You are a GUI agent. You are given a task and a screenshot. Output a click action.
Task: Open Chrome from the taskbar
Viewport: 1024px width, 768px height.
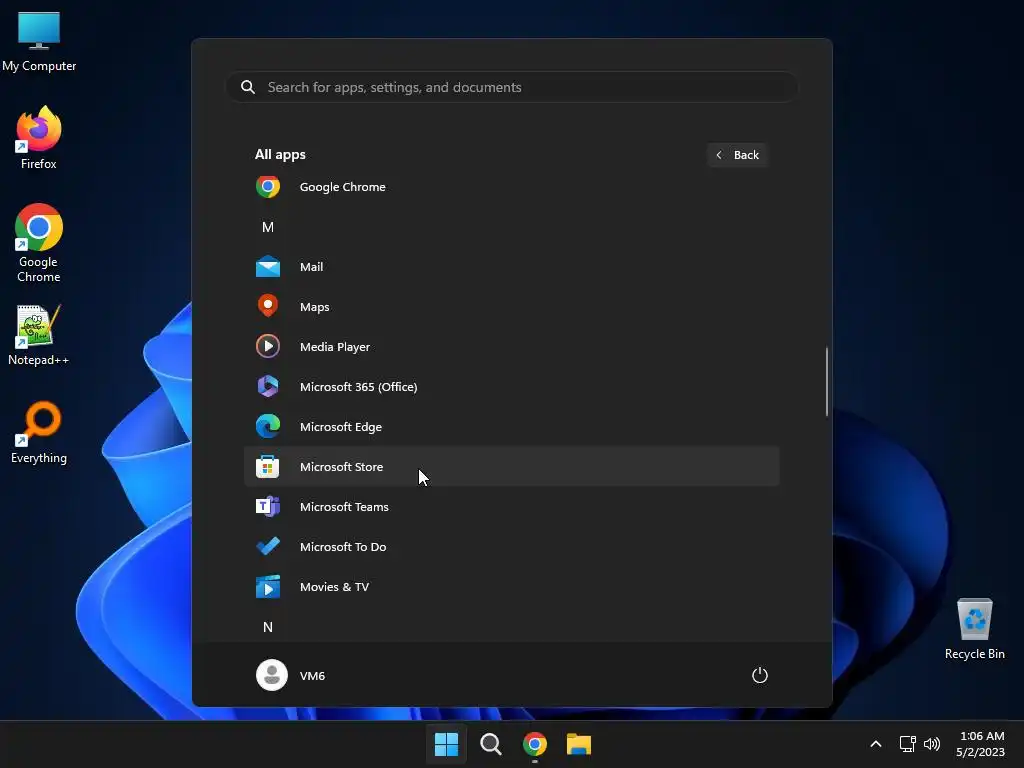pos(535,744)
